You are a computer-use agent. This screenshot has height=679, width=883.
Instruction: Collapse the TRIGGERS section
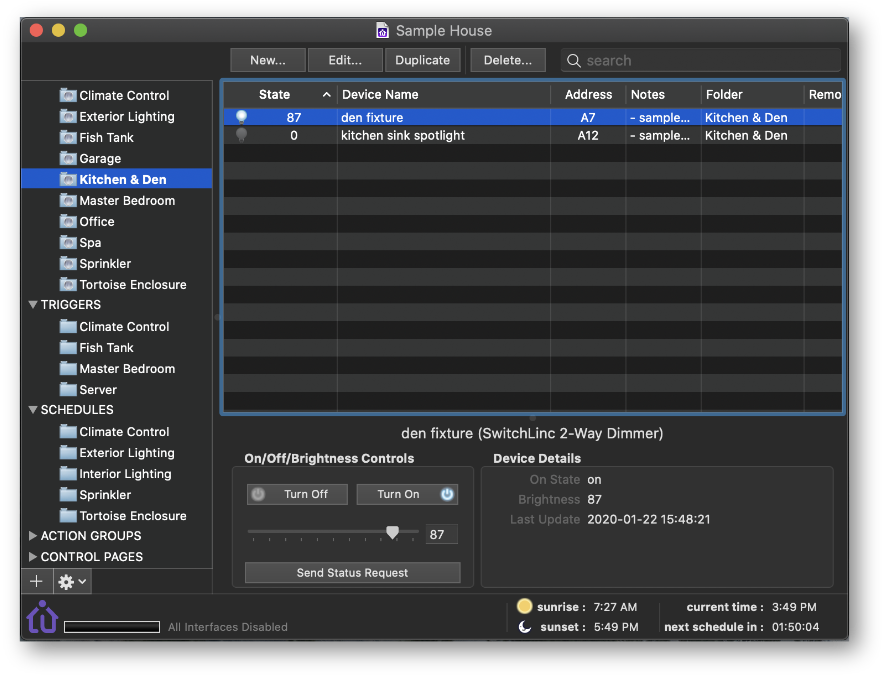(x=33, y=305)
